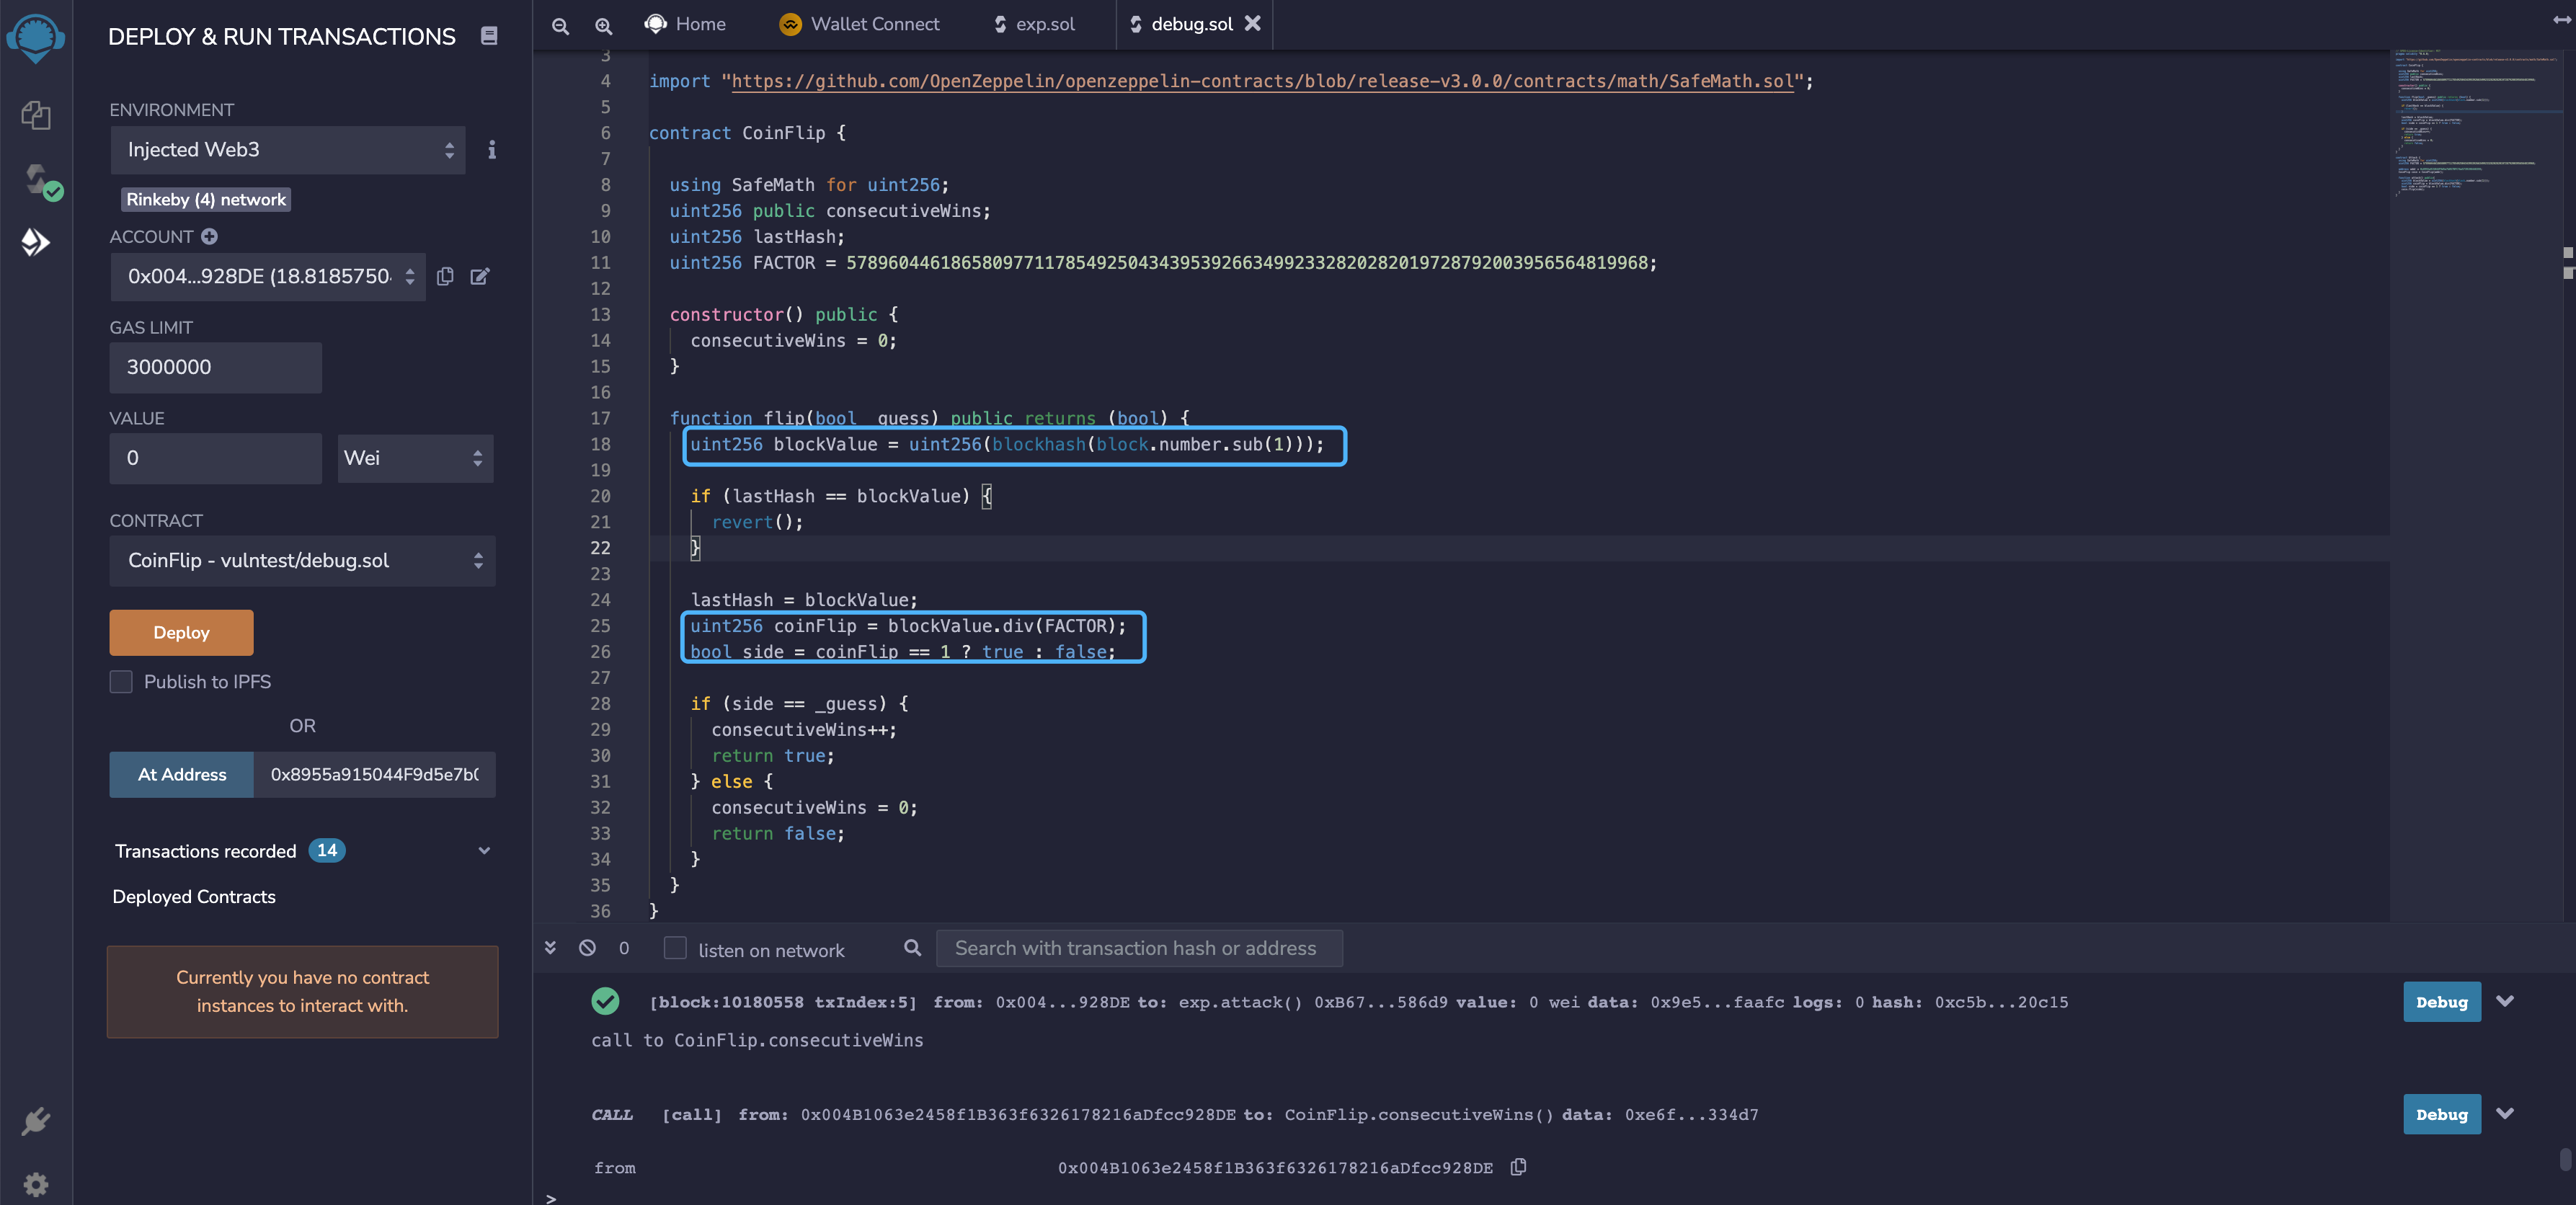Image resolution: width=2576 pixels, height=1205 pixels.
Task: Open the Environment dropdown (Injected Web3)
Action: point(288,150)
